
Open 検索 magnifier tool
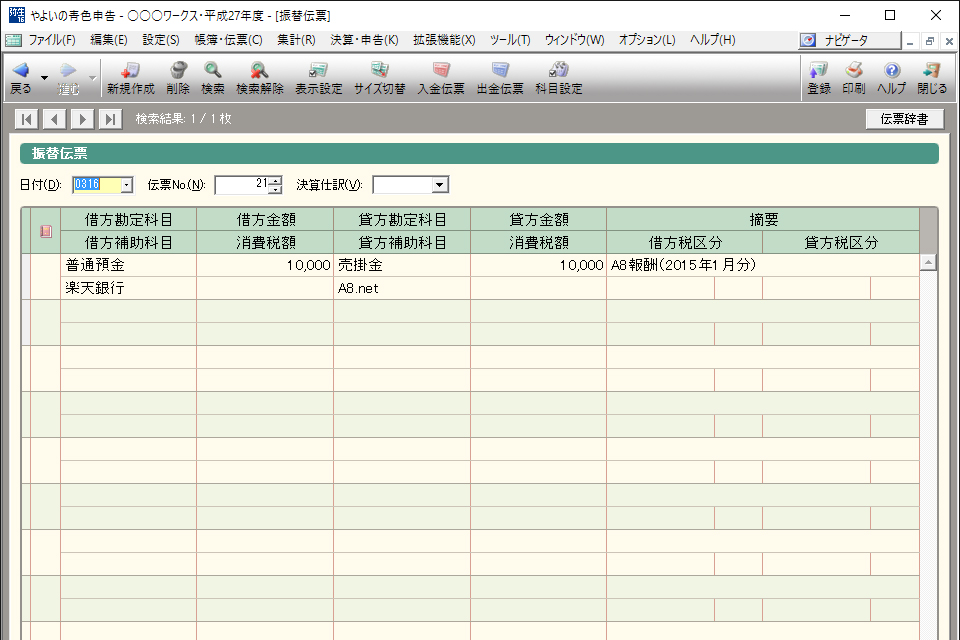[212, 78]
